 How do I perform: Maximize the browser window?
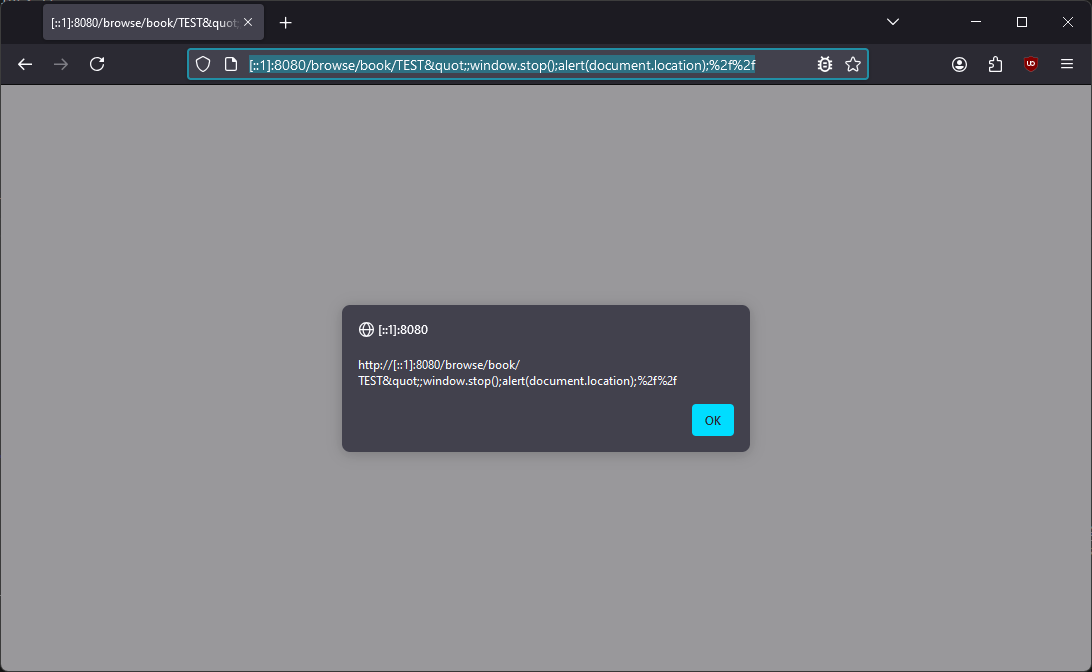pyautogui.click(x=1021, y=22)
